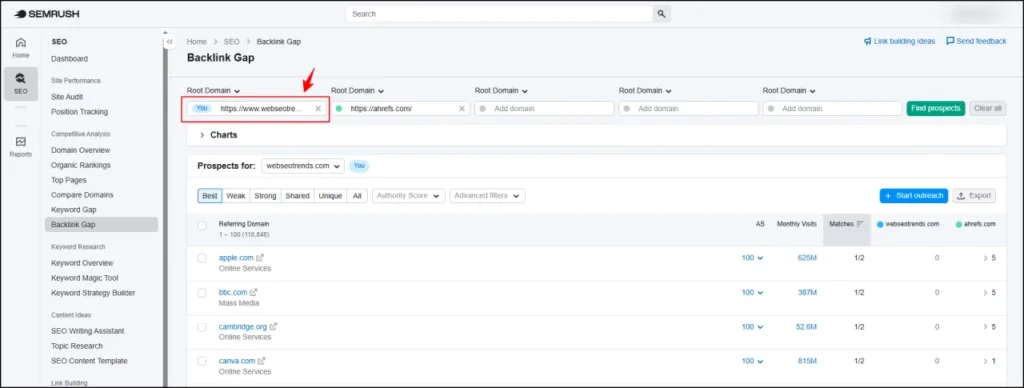Tick the apple.com row checkbox
This screenshot has height=388, width=1024.
pos(202,258)
